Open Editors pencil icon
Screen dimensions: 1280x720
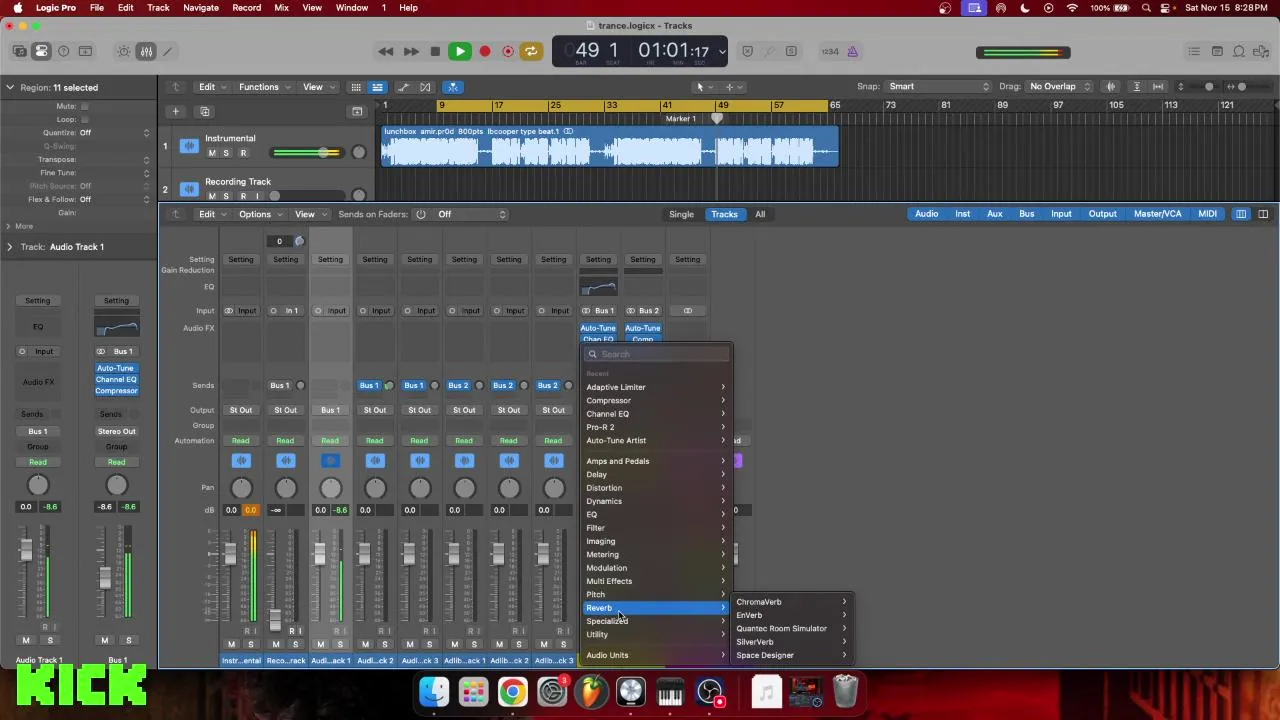168,51
